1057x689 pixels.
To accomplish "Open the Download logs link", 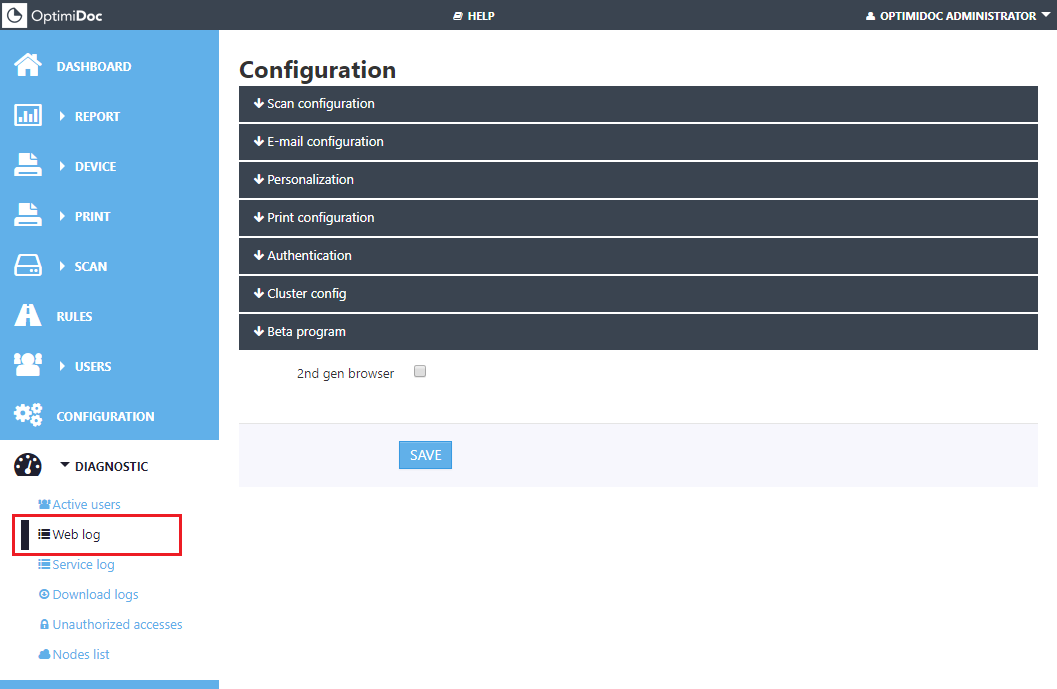I will click(94, 595).
